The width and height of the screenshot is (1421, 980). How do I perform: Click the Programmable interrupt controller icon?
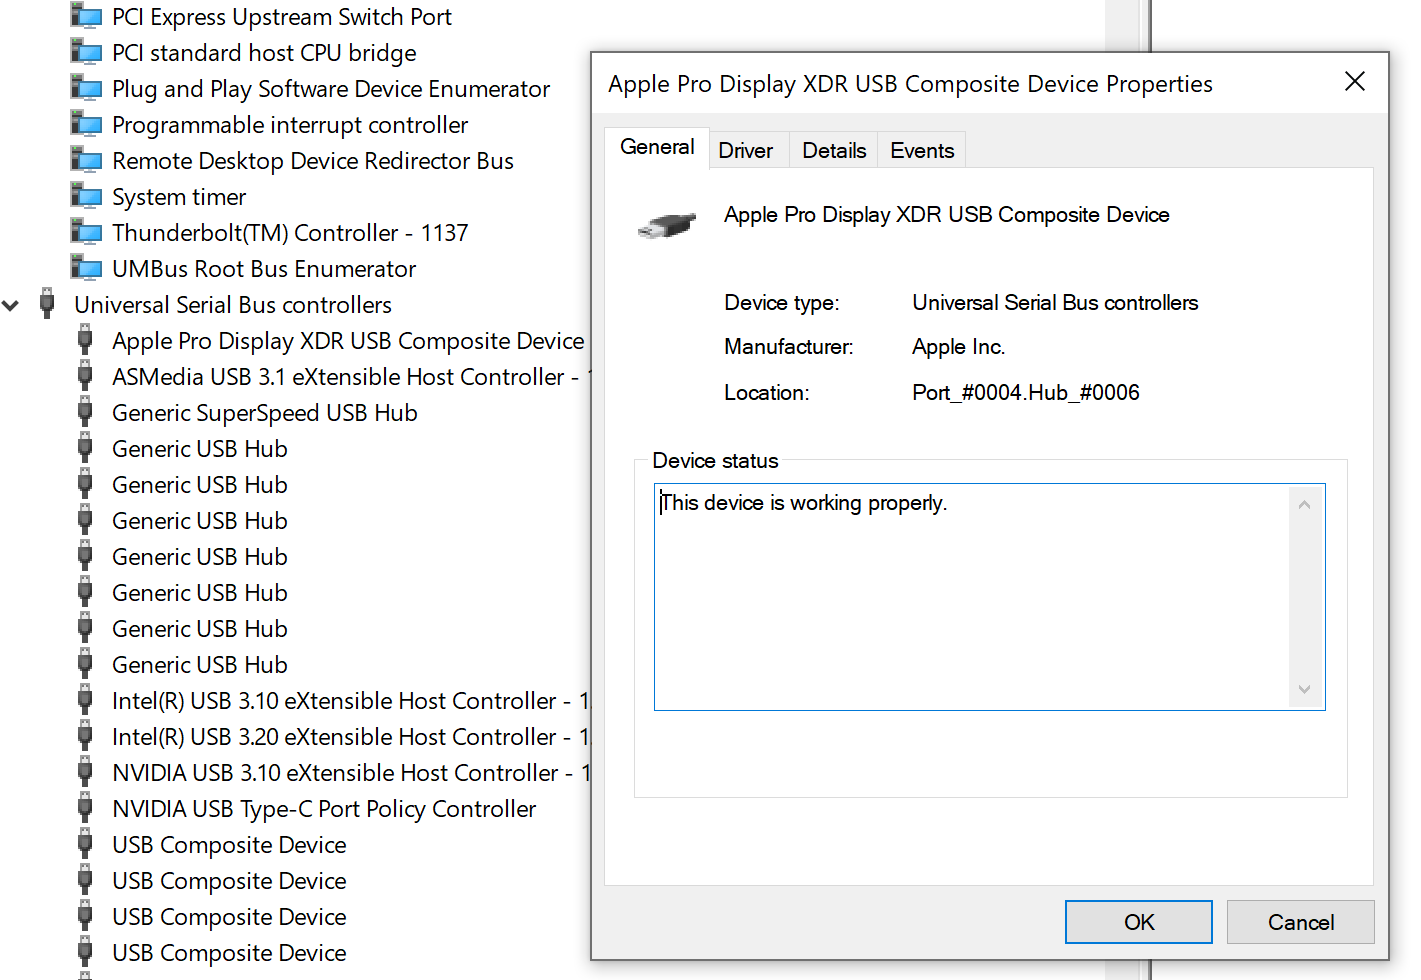click(x=86, y=124)
